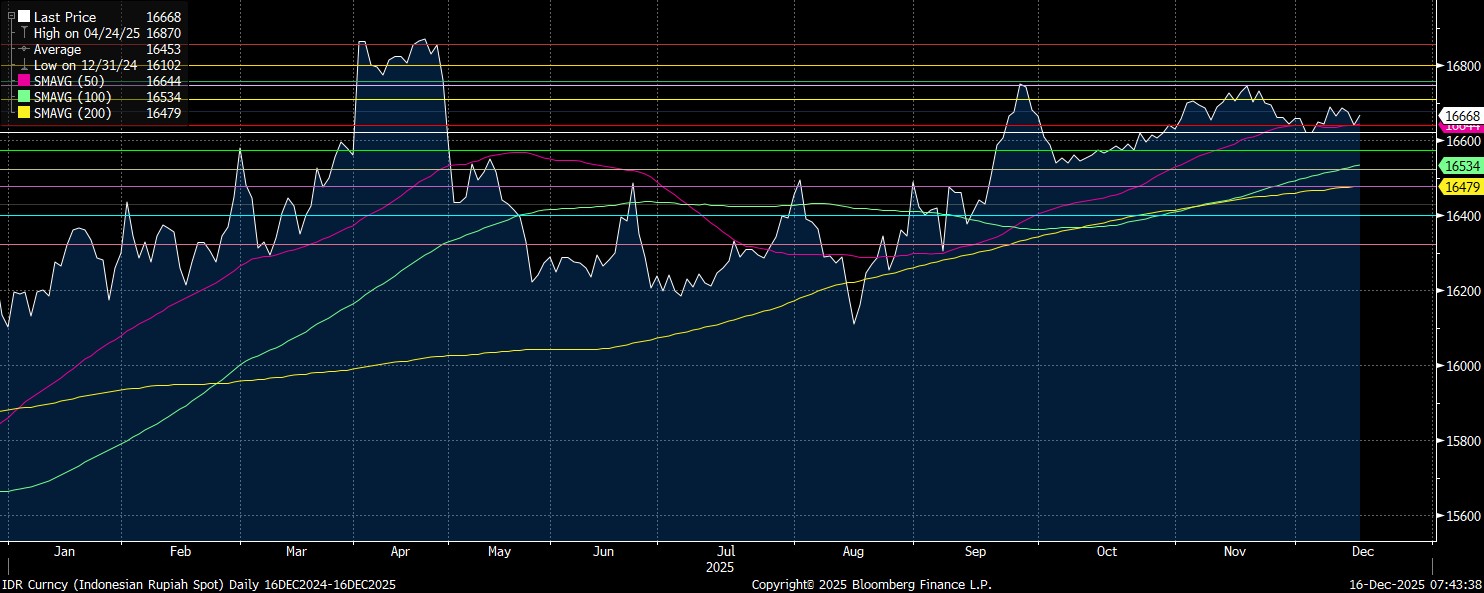The image size is (1484, 593).
Task: Click the white Last Price color swatch
Action: point(24,17)
